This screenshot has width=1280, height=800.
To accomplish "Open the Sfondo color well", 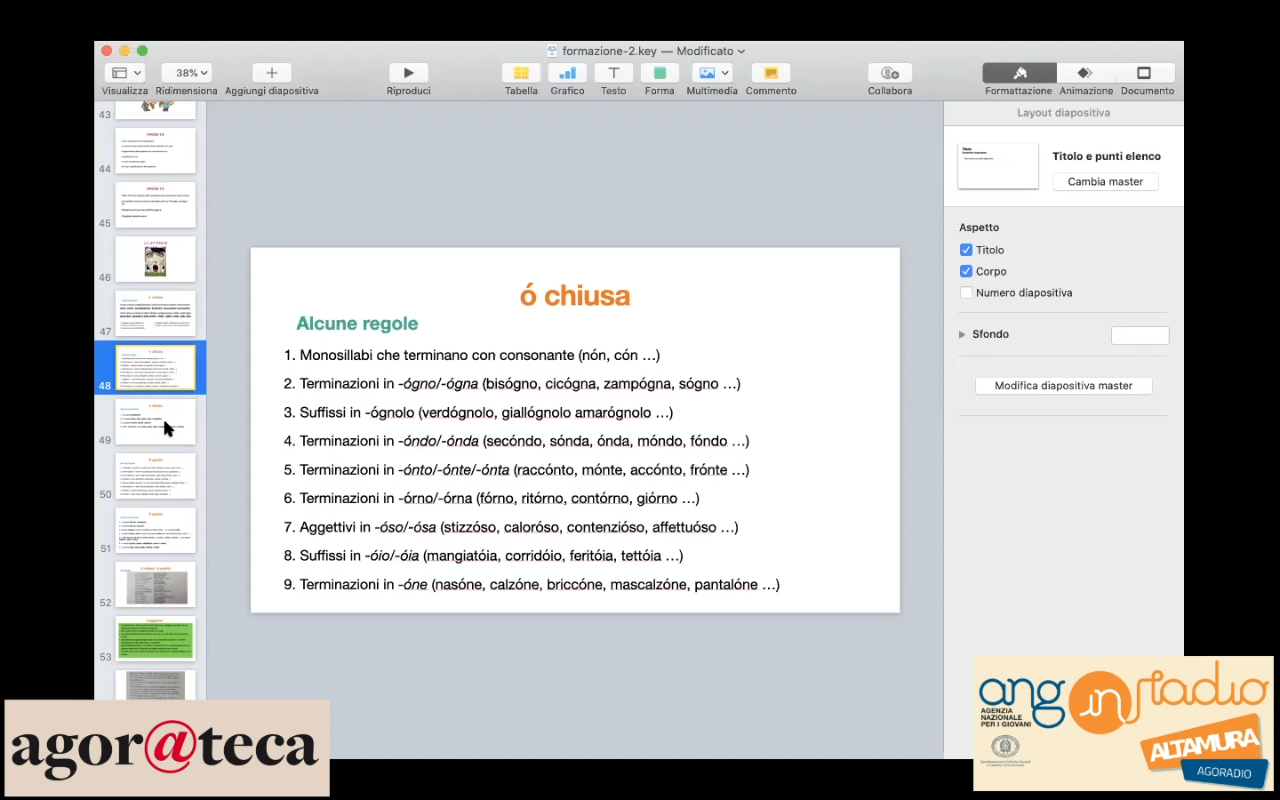I will (x=1140, y=335).
